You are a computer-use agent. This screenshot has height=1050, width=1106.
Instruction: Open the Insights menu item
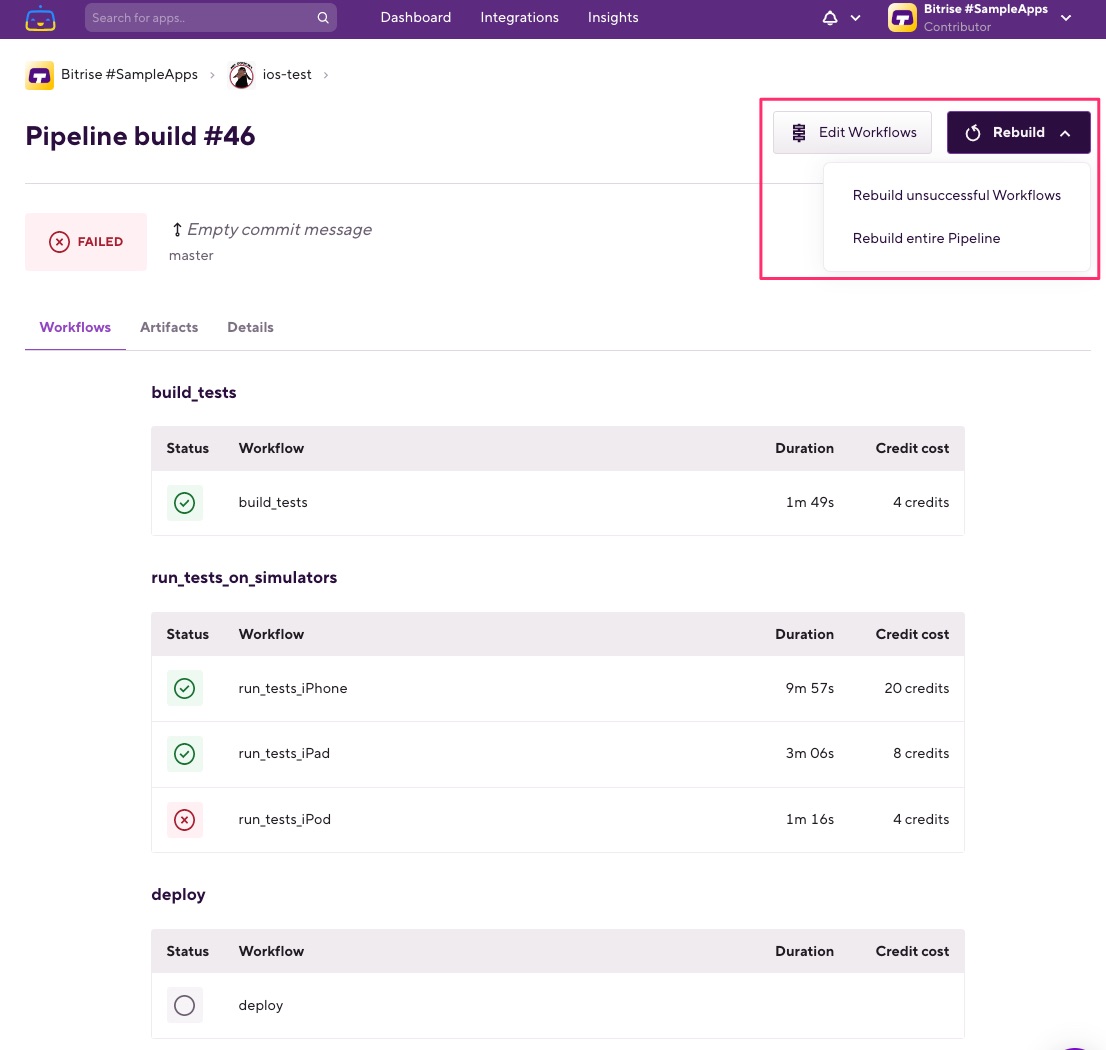[613, 17]
